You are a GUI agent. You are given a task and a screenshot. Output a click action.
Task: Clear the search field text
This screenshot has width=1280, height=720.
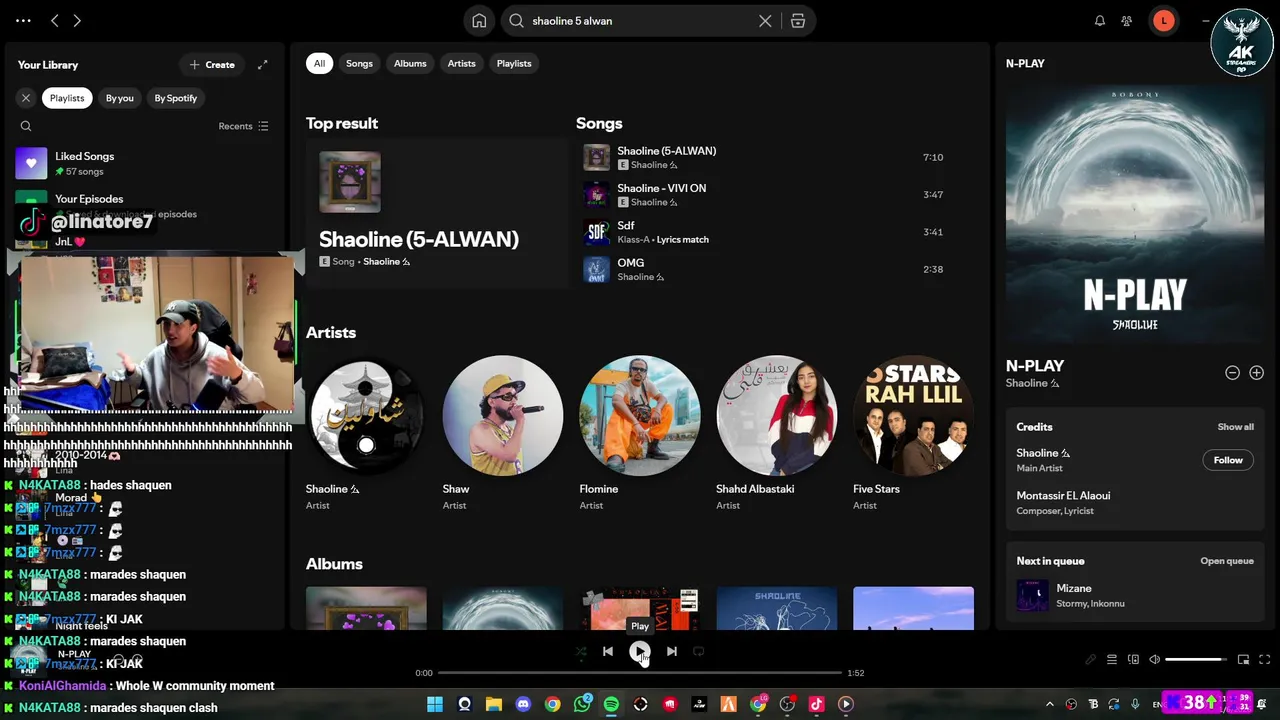click(x=765, y=21)
